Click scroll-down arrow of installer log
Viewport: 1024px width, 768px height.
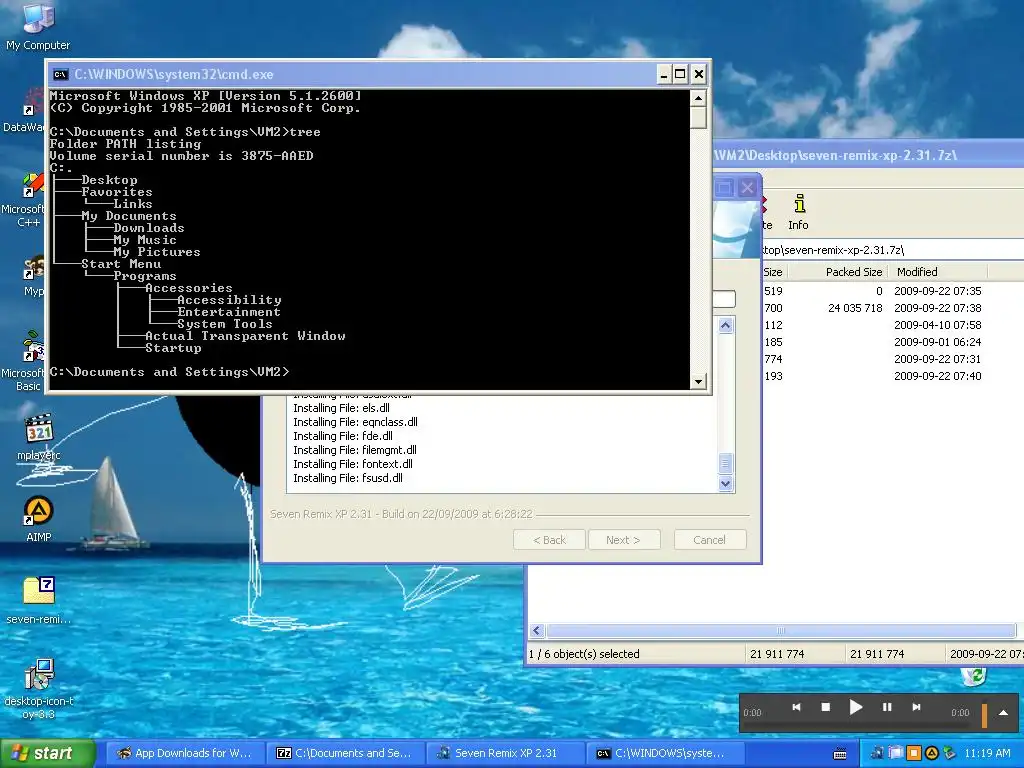[726, 484]
